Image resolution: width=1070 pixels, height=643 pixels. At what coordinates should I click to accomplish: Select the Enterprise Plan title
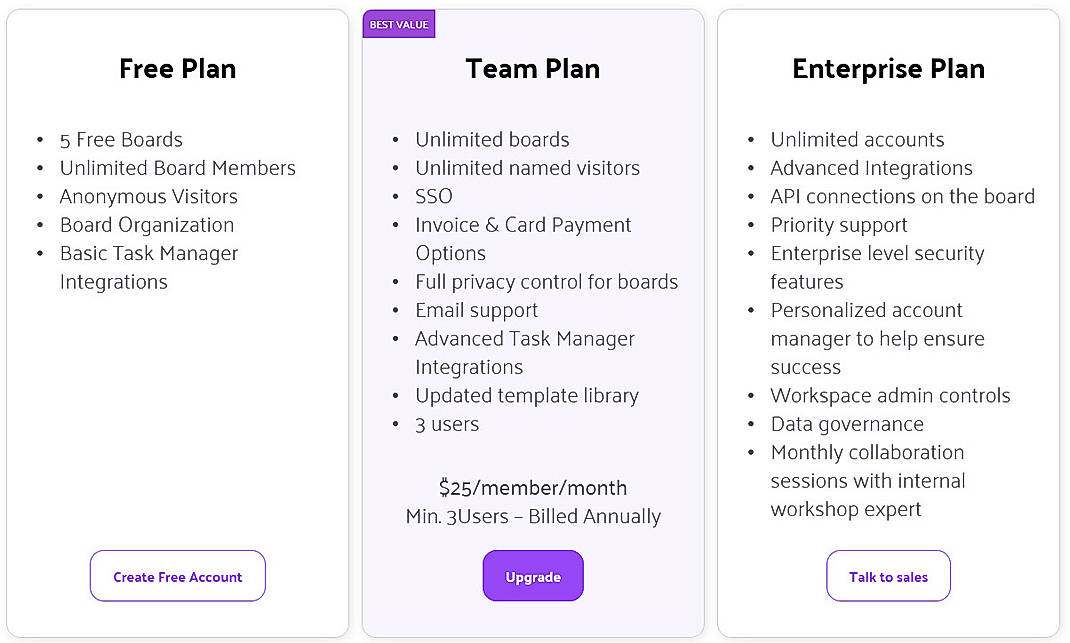pos(888,69)
